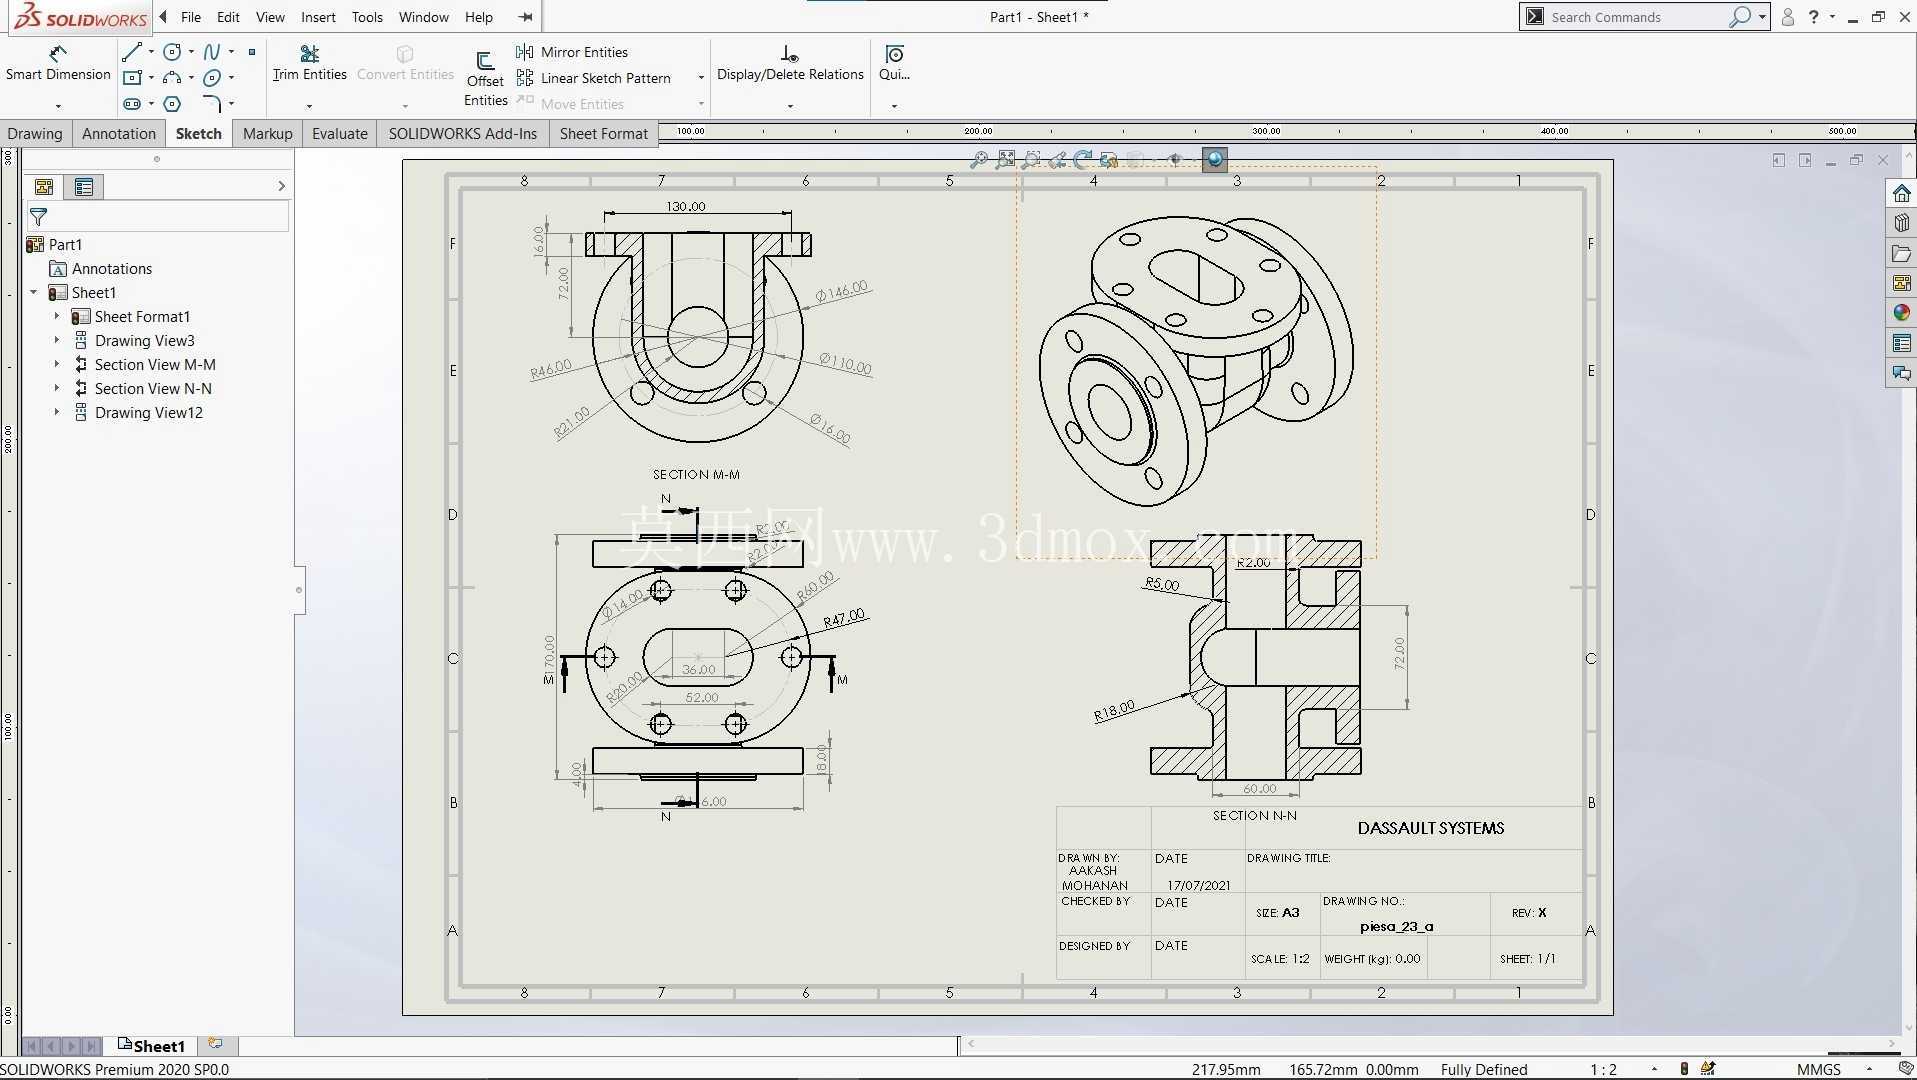
Task: Expand the feature tree panel chevron
Action: pos(281,186)
